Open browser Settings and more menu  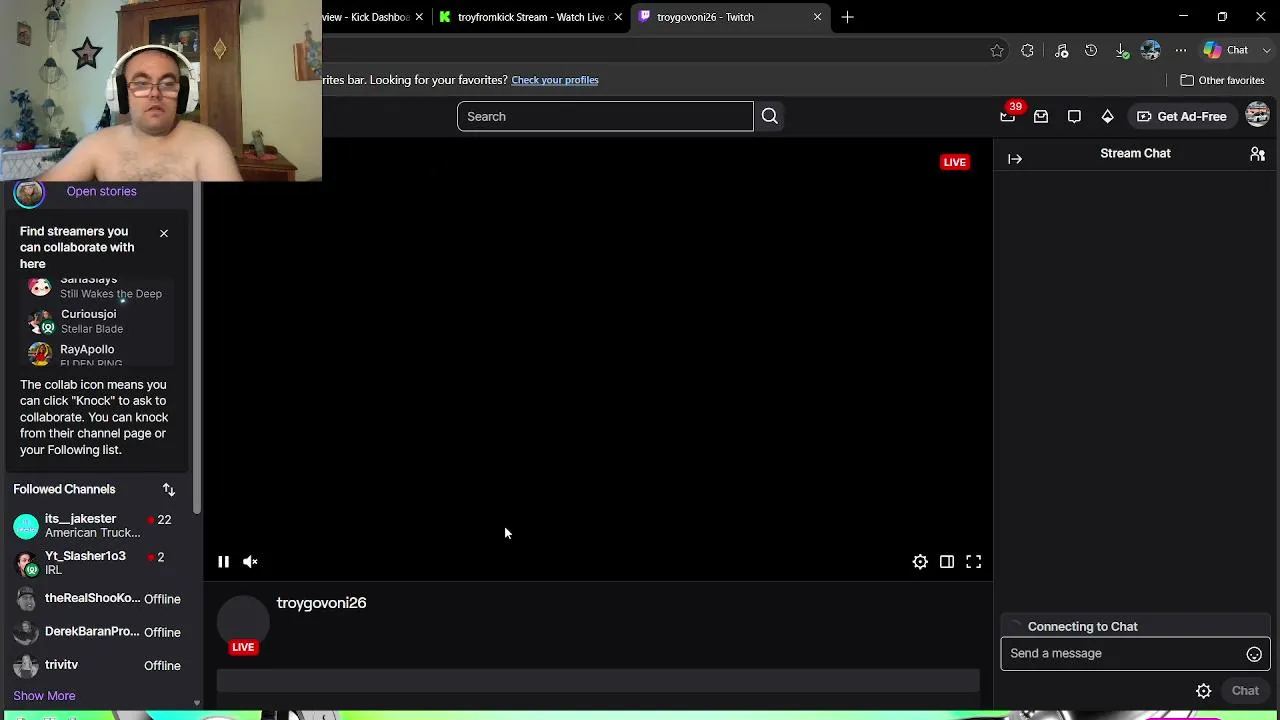(x=1181, y=51)
